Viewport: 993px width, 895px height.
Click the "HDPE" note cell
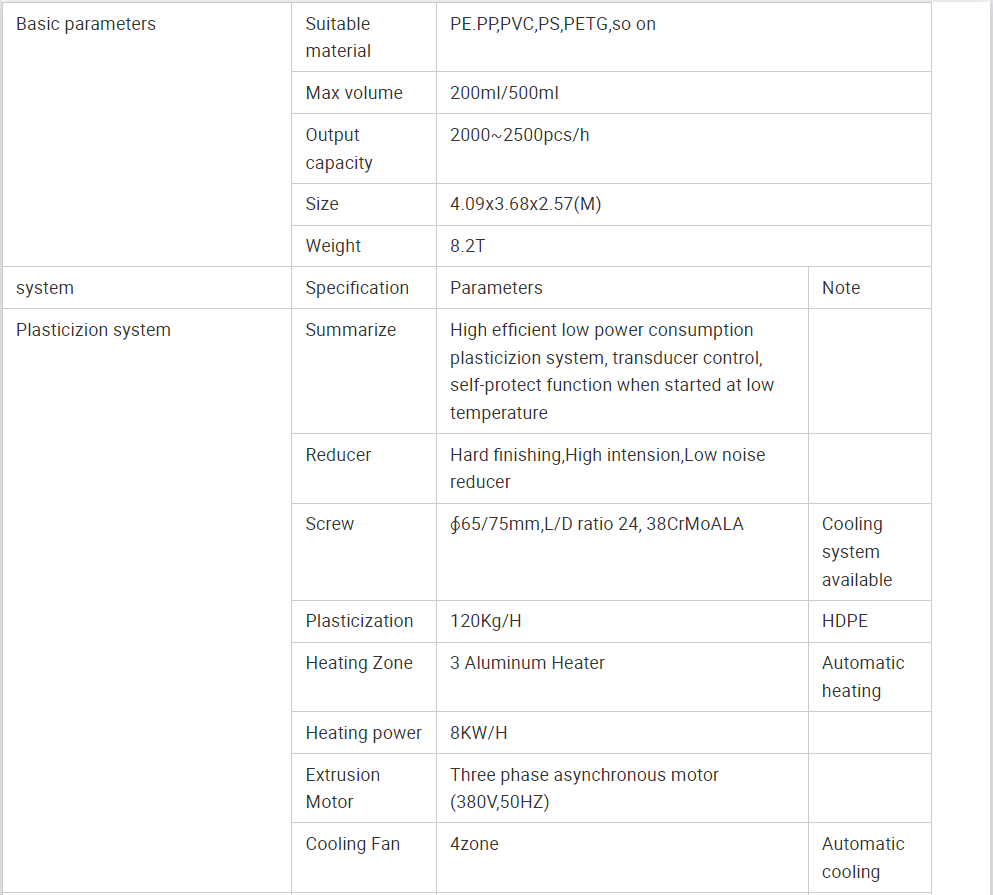pos(845,621)
